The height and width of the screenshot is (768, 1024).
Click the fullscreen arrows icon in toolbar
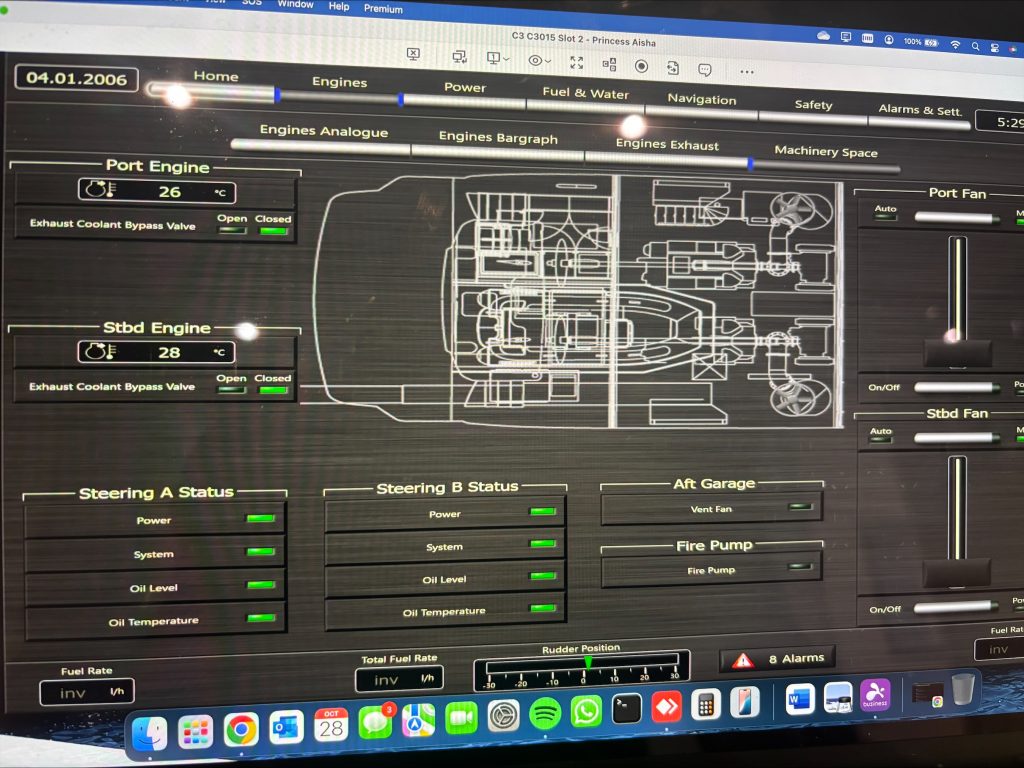(577, 62)
